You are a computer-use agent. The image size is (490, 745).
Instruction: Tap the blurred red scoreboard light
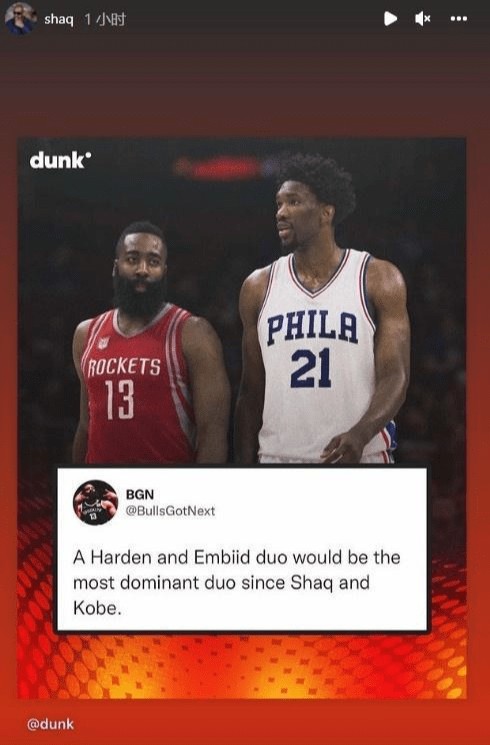(x=221, y=167)
